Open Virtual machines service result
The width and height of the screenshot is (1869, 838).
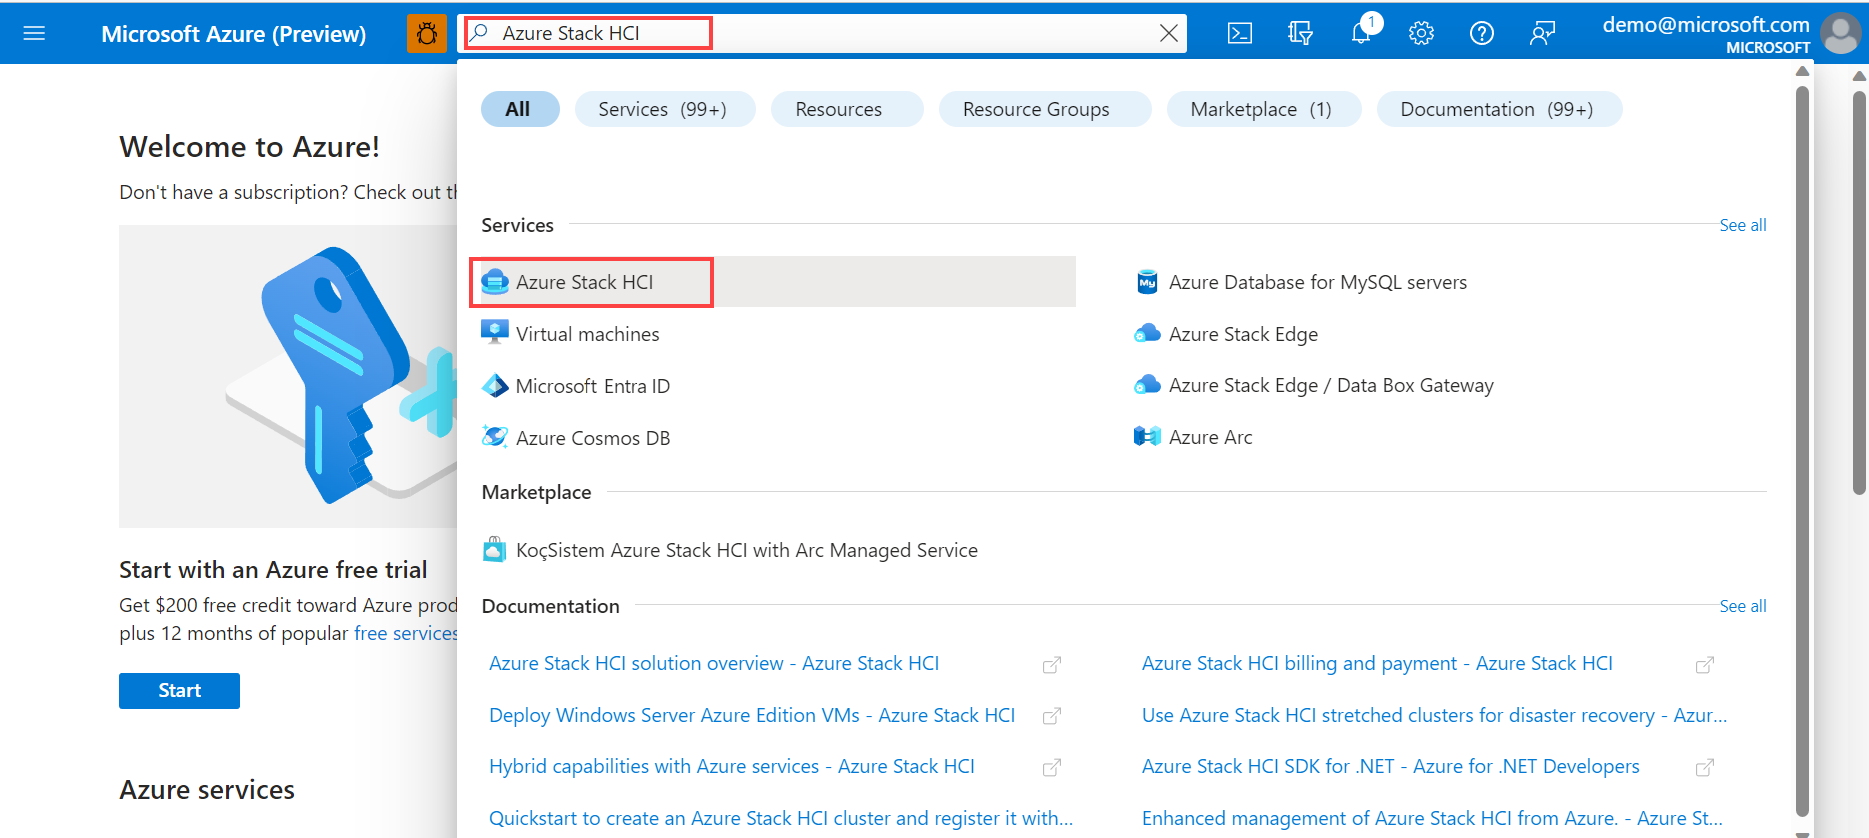point(587,334)
